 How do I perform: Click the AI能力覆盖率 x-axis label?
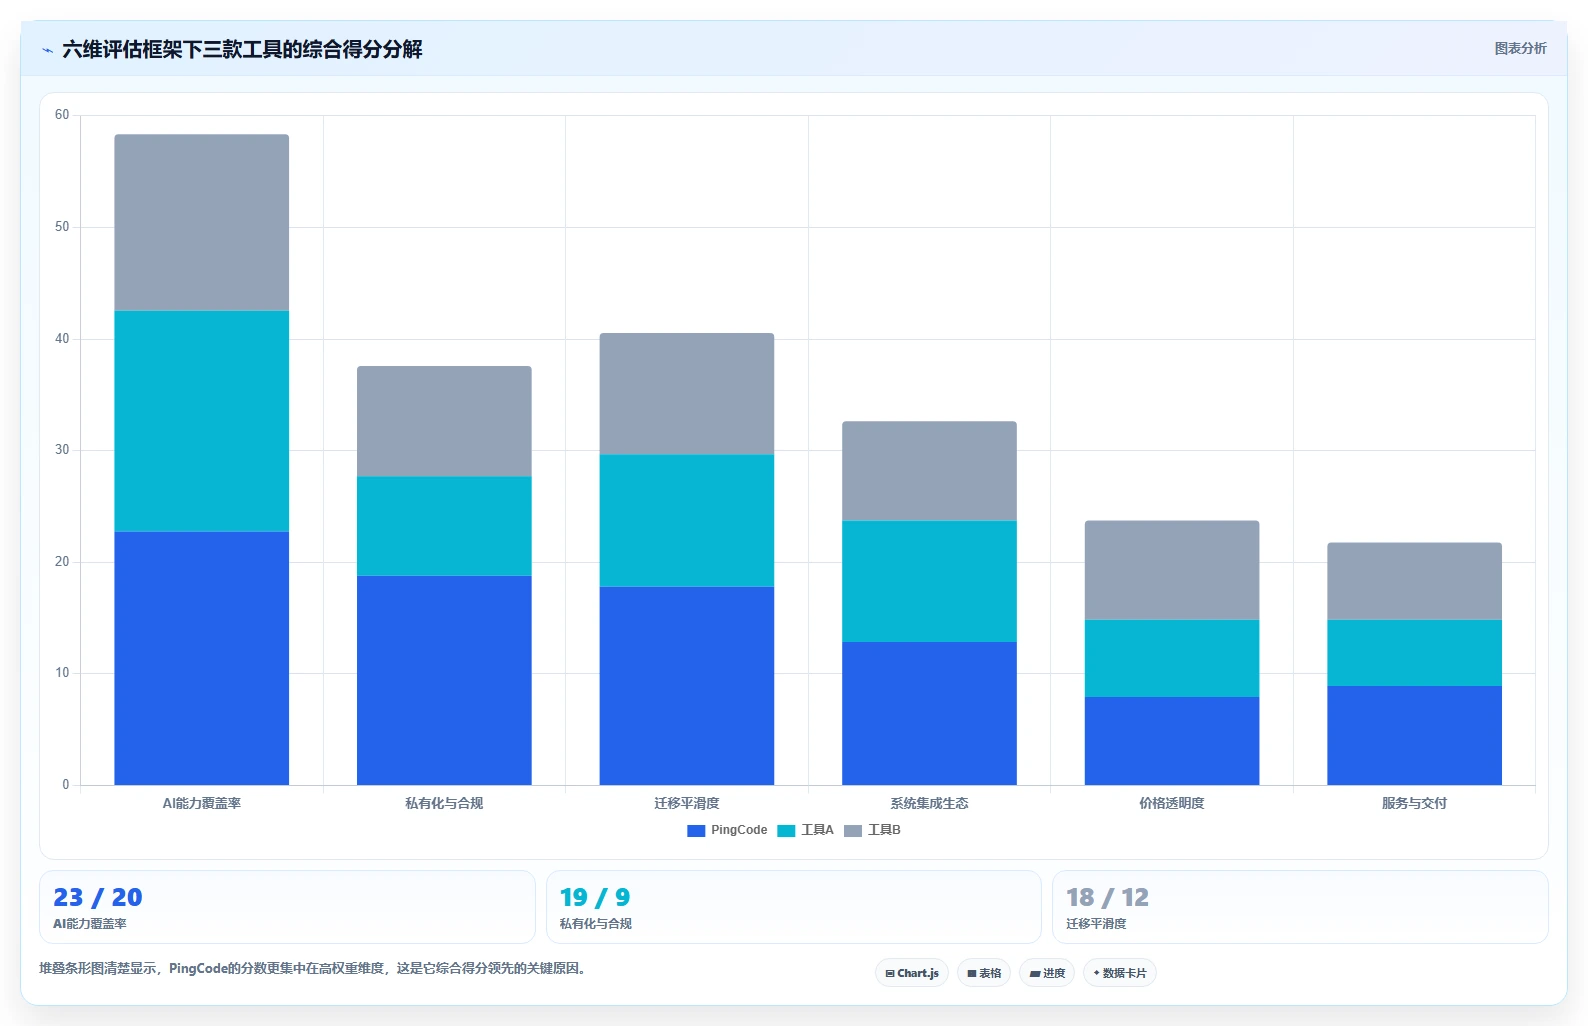(202, 803)
